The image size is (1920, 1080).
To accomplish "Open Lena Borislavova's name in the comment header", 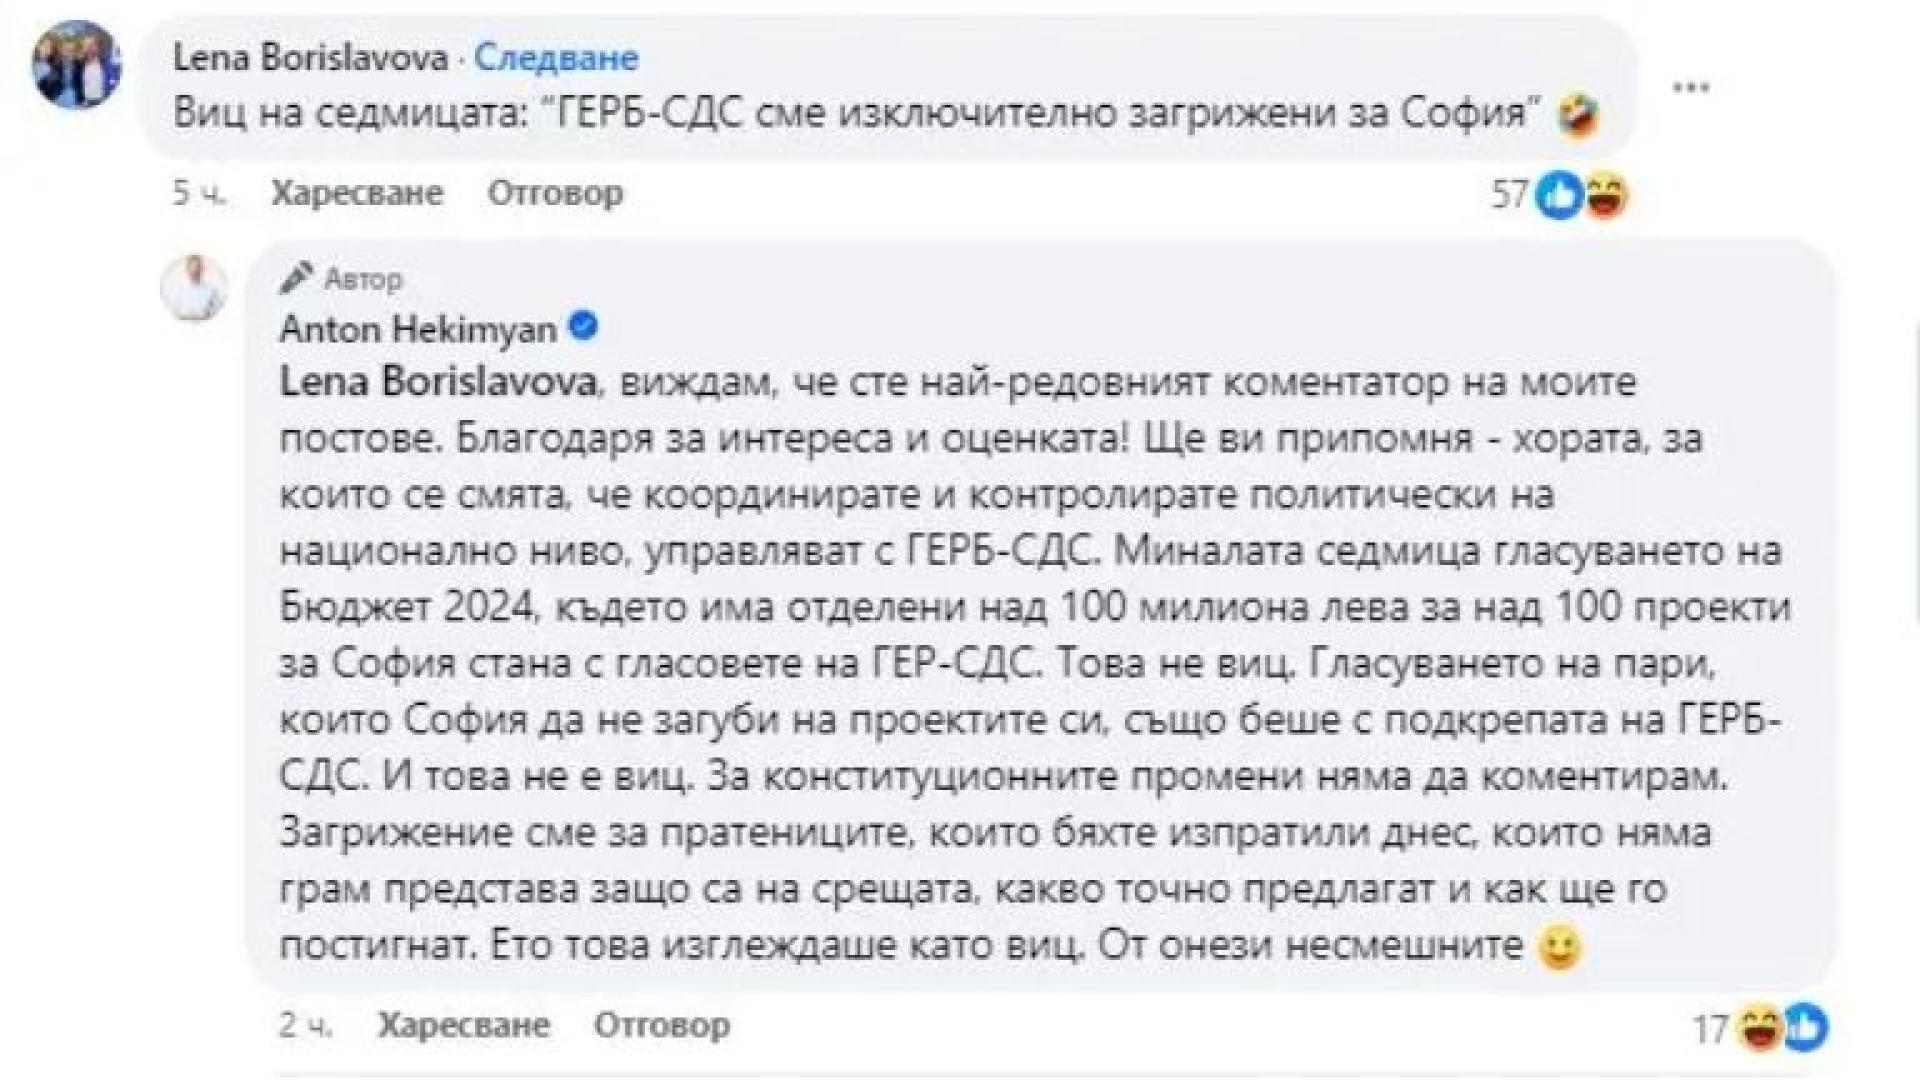I will [x=310, y=58].
